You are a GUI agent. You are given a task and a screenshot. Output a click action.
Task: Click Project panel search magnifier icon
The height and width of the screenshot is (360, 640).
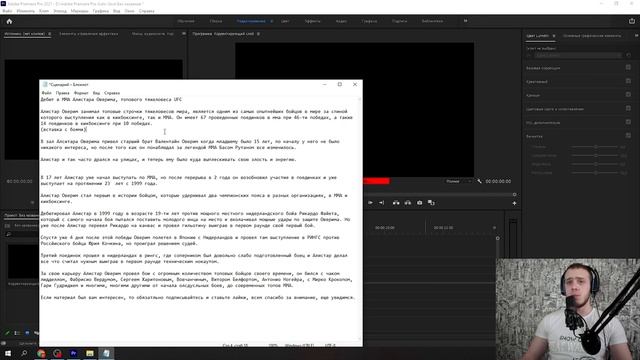point(8,234)
